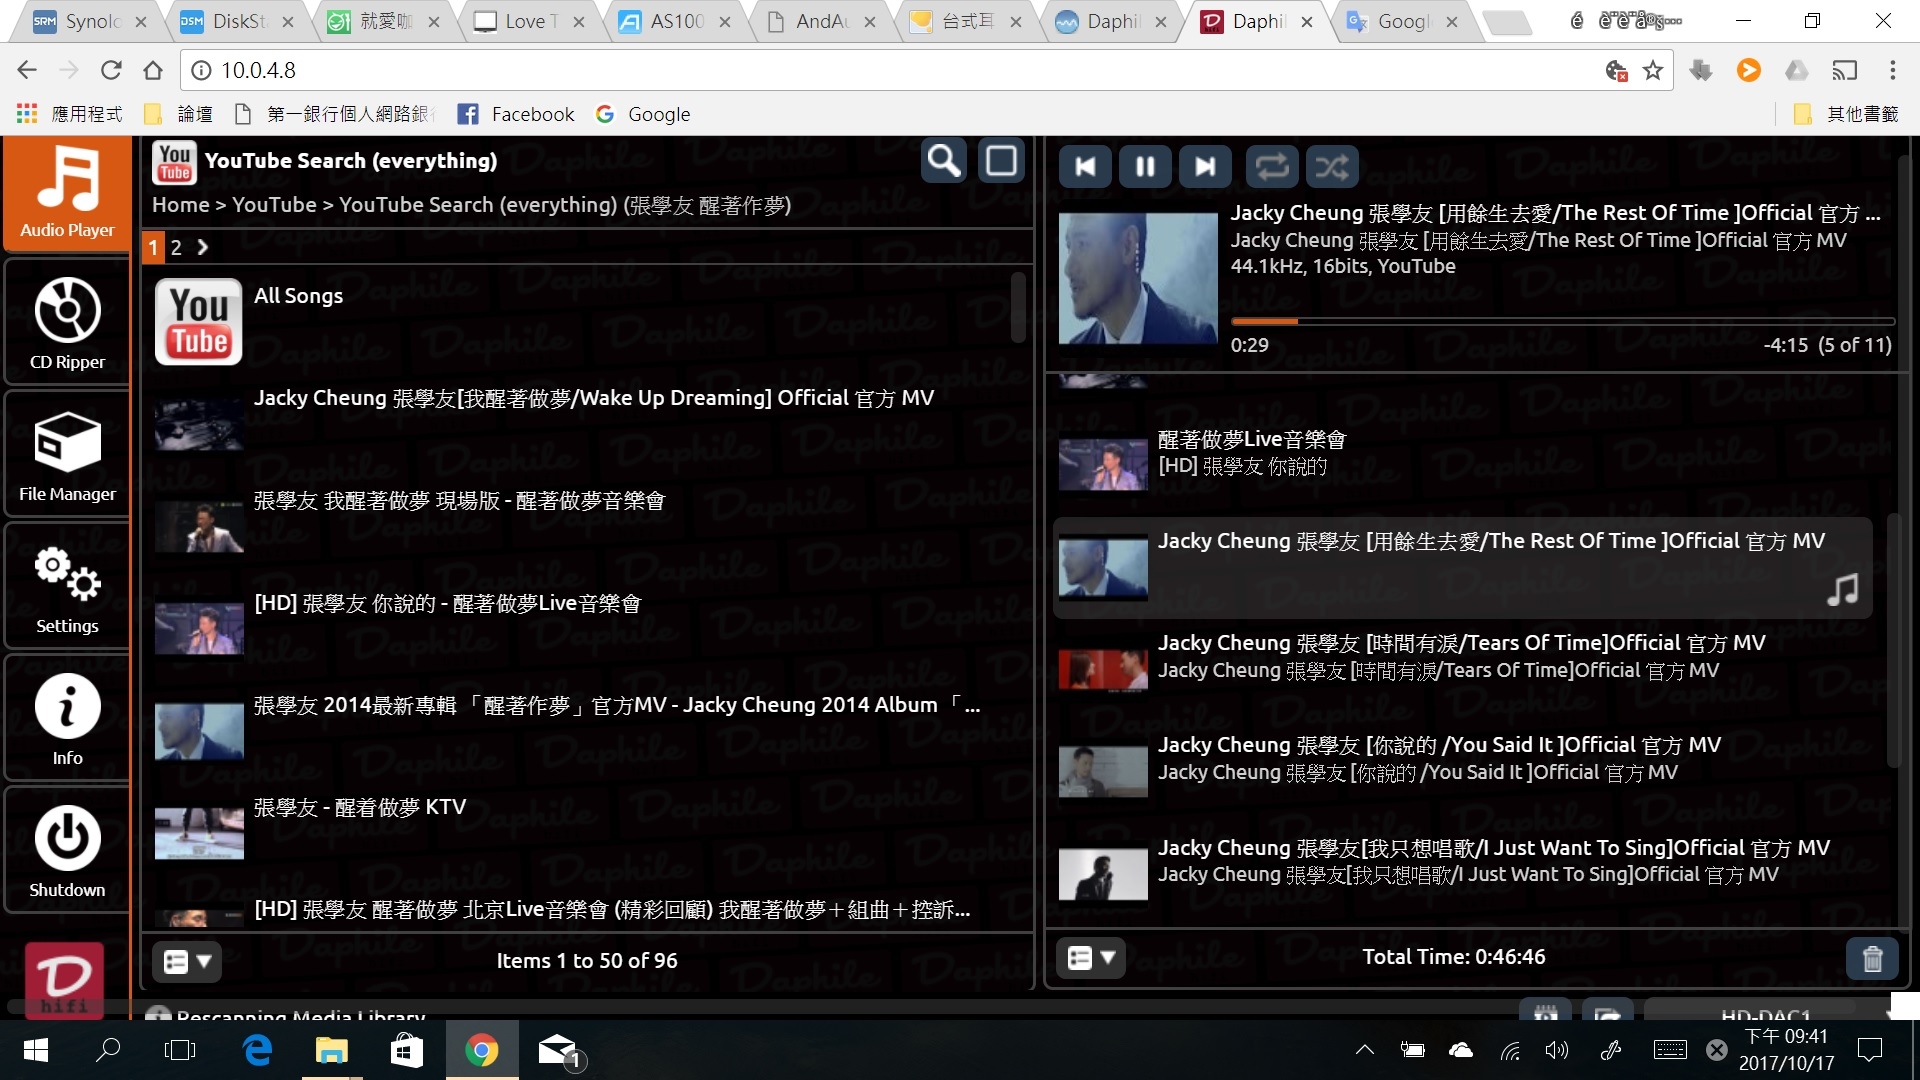
Task: Click the square window icon beside search
Action: [1002, 161]
